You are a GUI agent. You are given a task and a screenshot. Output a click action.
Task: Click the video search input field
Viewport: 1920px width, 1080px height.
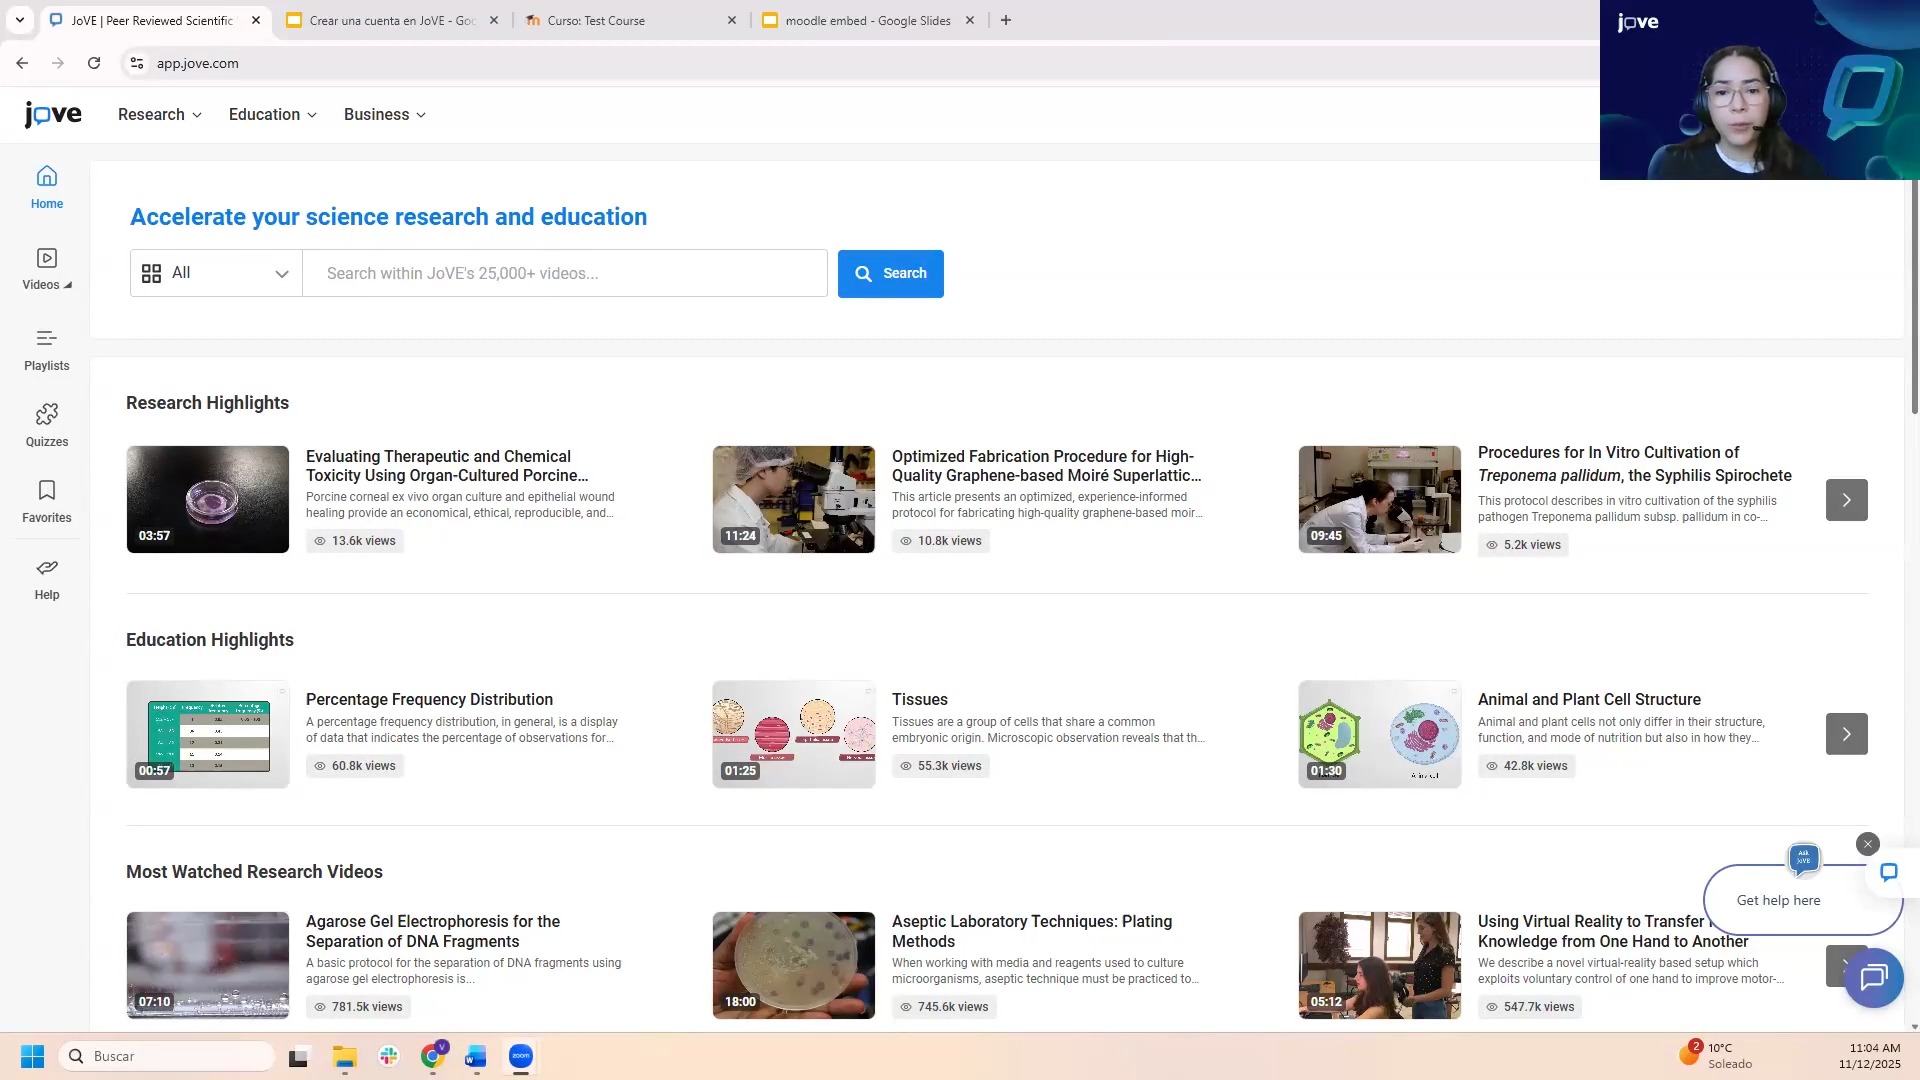565,273
